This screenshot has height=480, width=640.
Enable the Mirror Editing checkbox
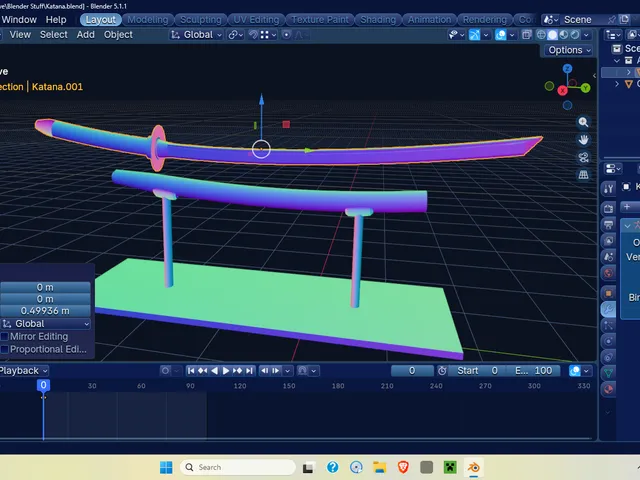(x=4, y=337)
